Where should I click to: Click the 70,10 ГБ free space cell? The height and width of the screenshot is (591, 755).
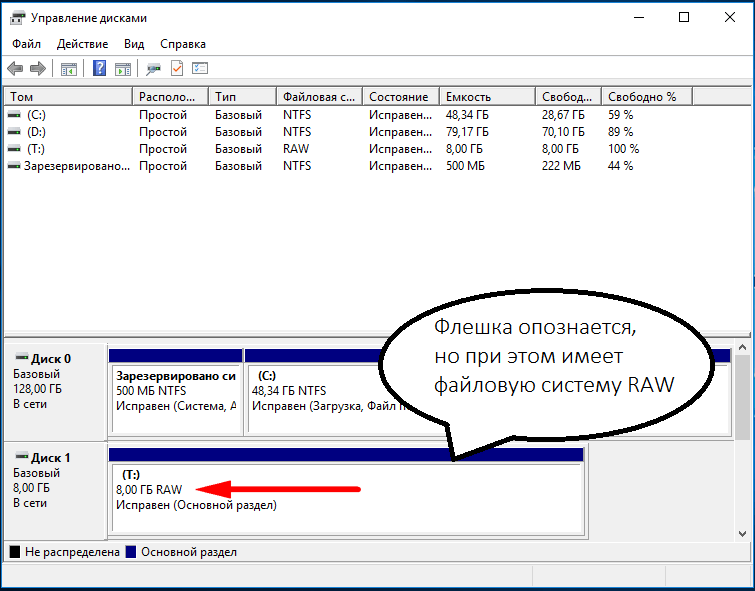563,132
